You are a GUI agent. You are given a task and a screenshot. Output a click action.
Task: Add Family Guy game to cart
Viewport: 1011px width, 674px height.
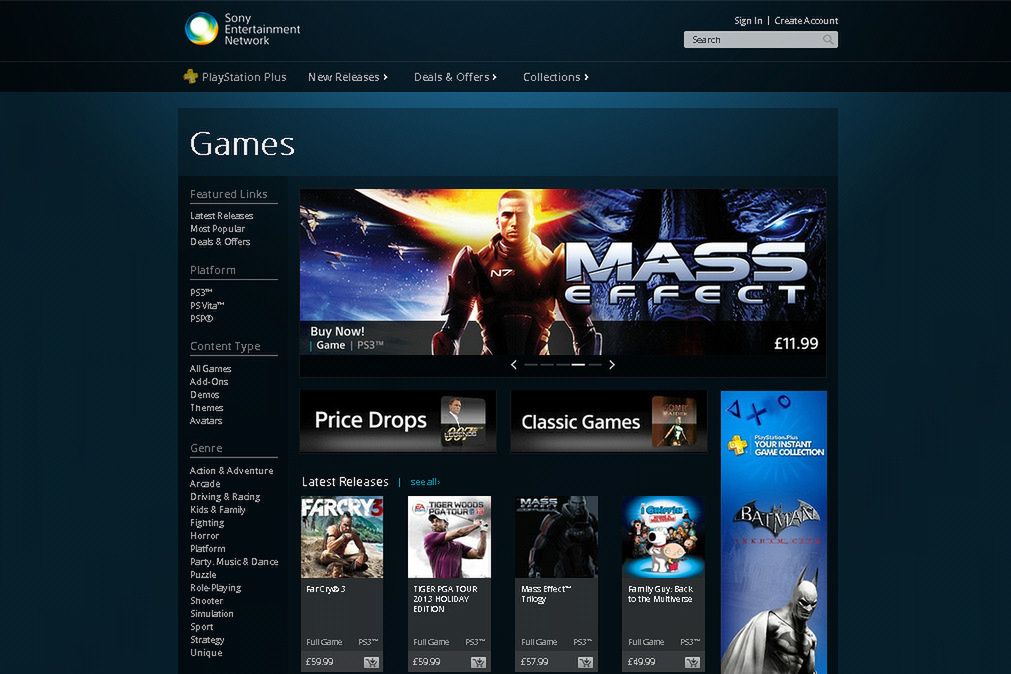[x=692, y=662]
